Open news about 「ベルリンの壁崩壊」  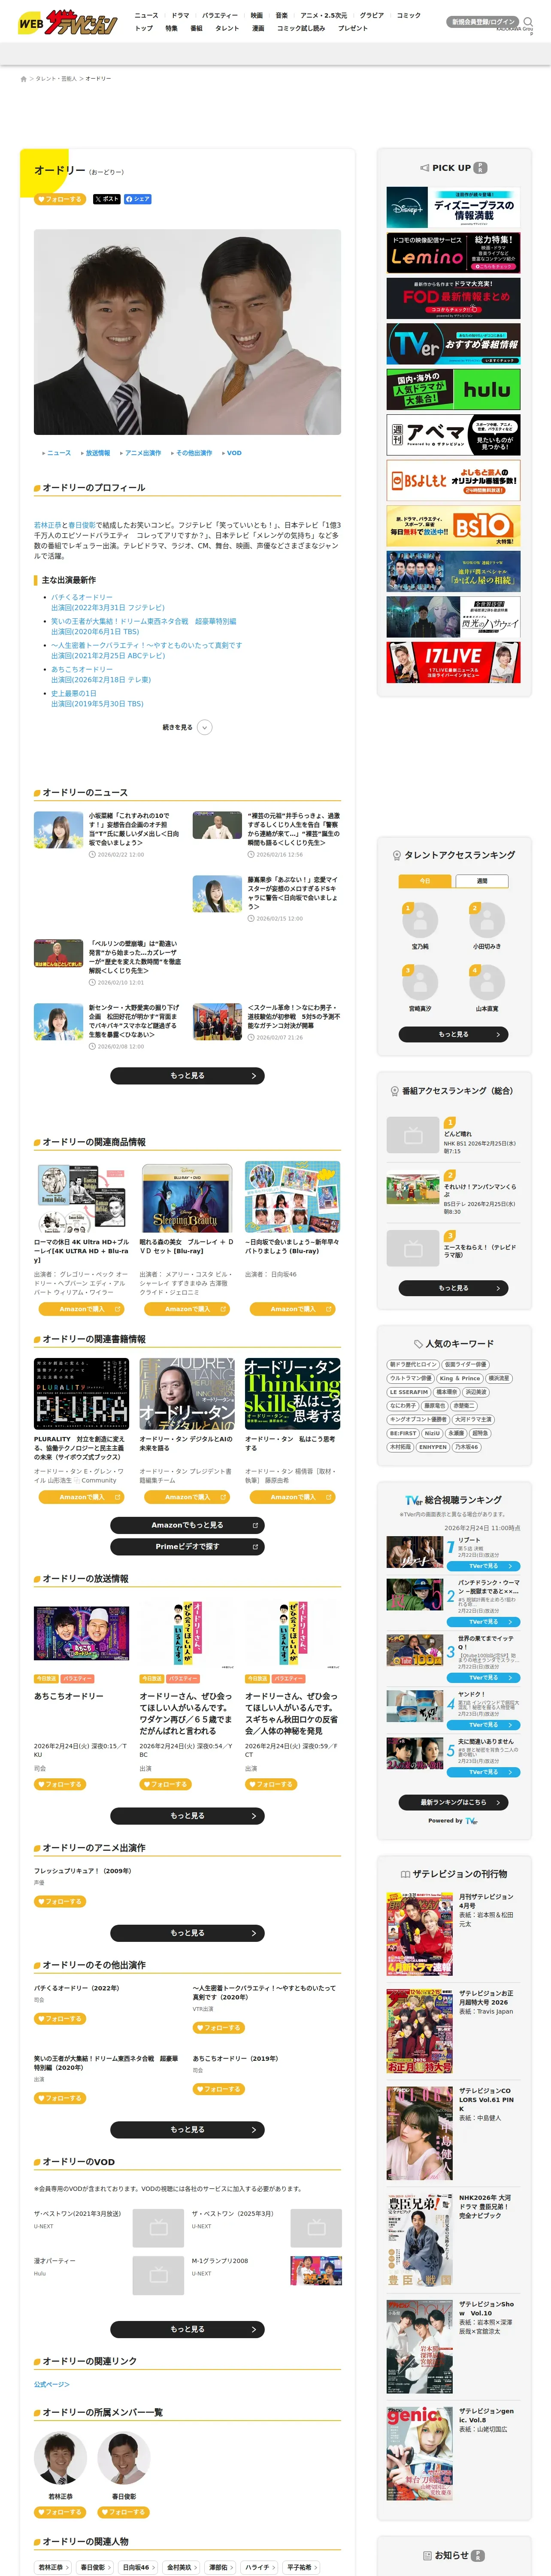pyautogui.click(x=135, y=957)
